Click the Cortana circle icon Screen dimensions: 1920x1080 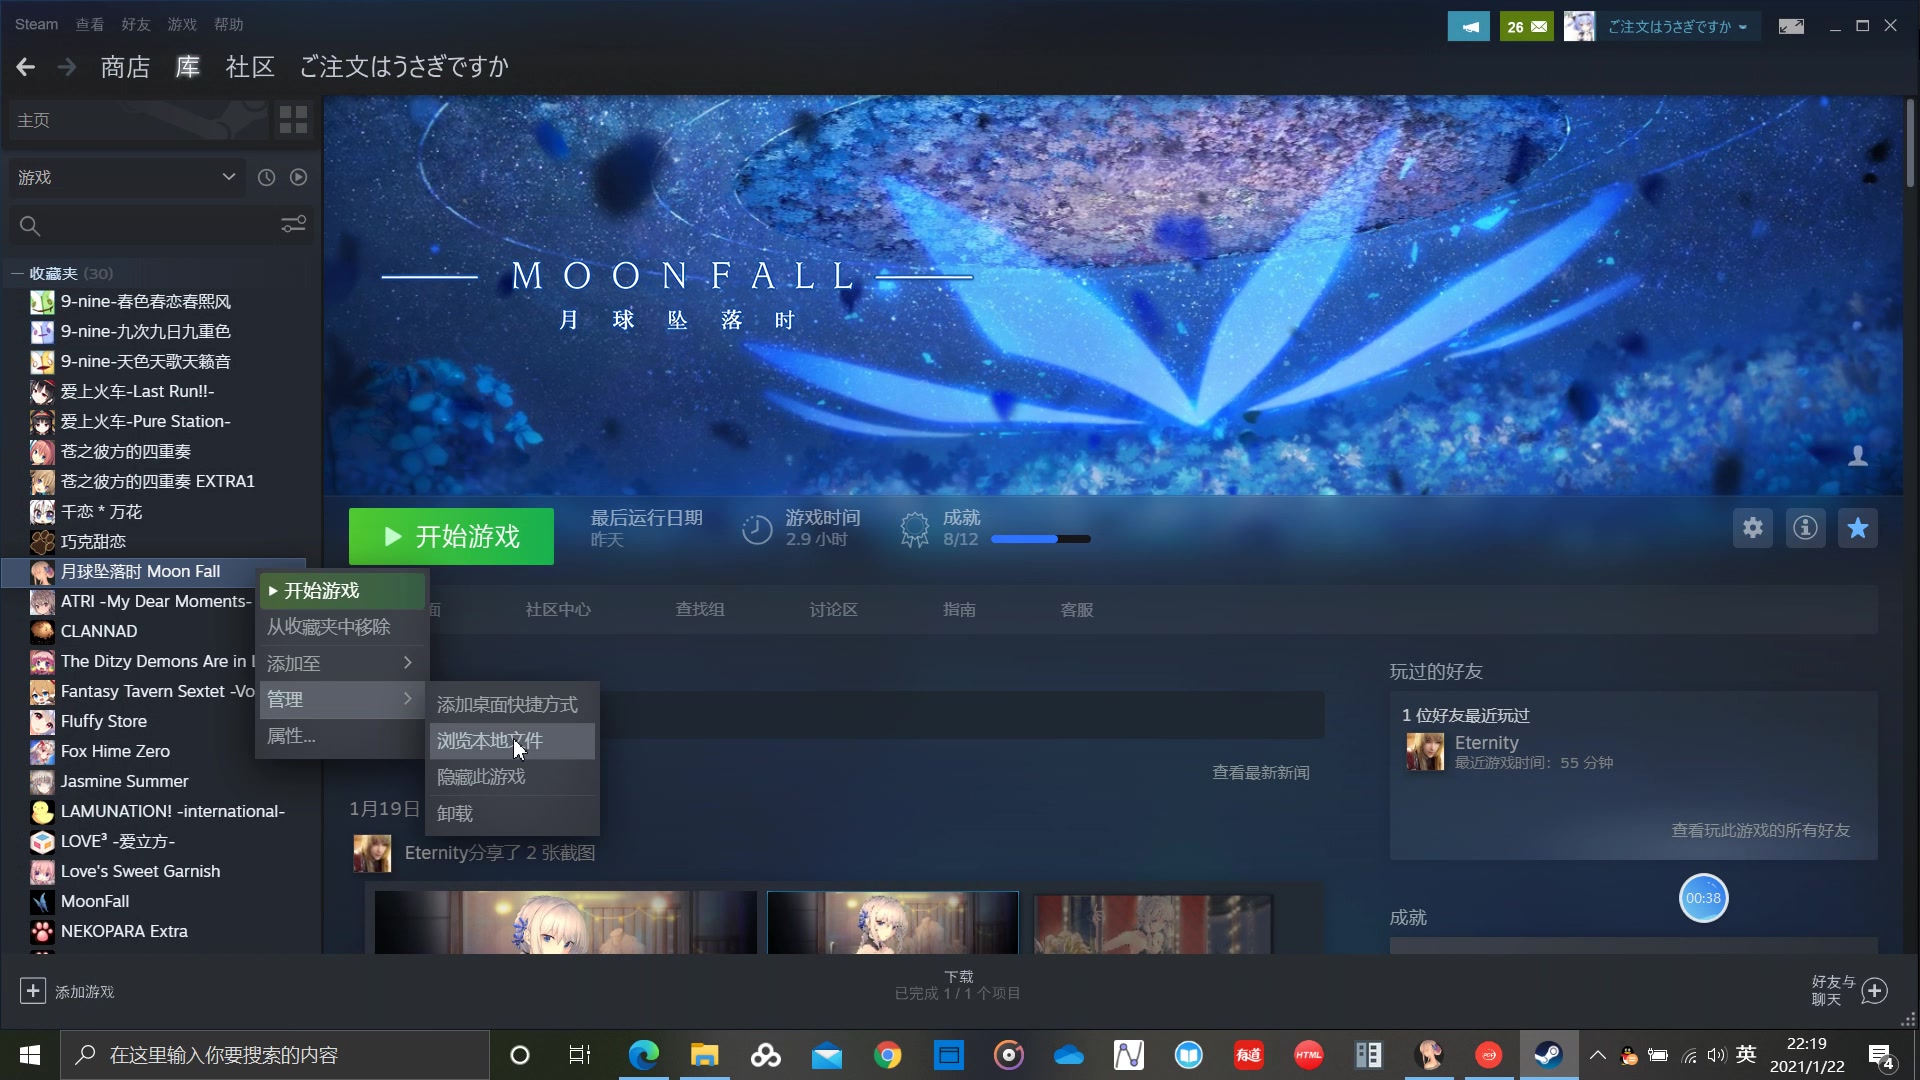click(520, 1055)
